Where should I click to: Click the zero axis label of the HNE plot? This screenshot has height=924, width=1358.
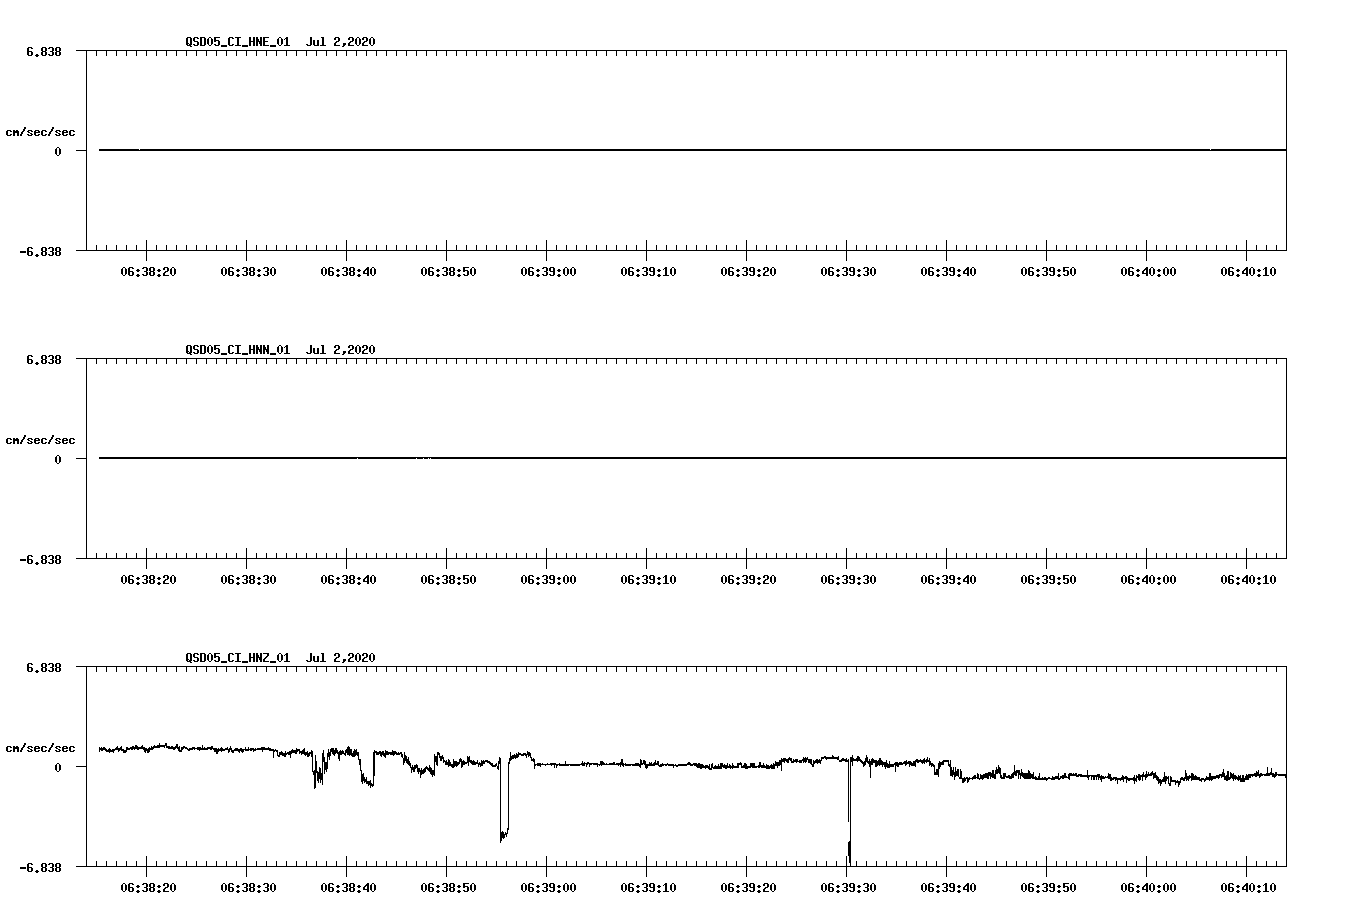(58, 151)
